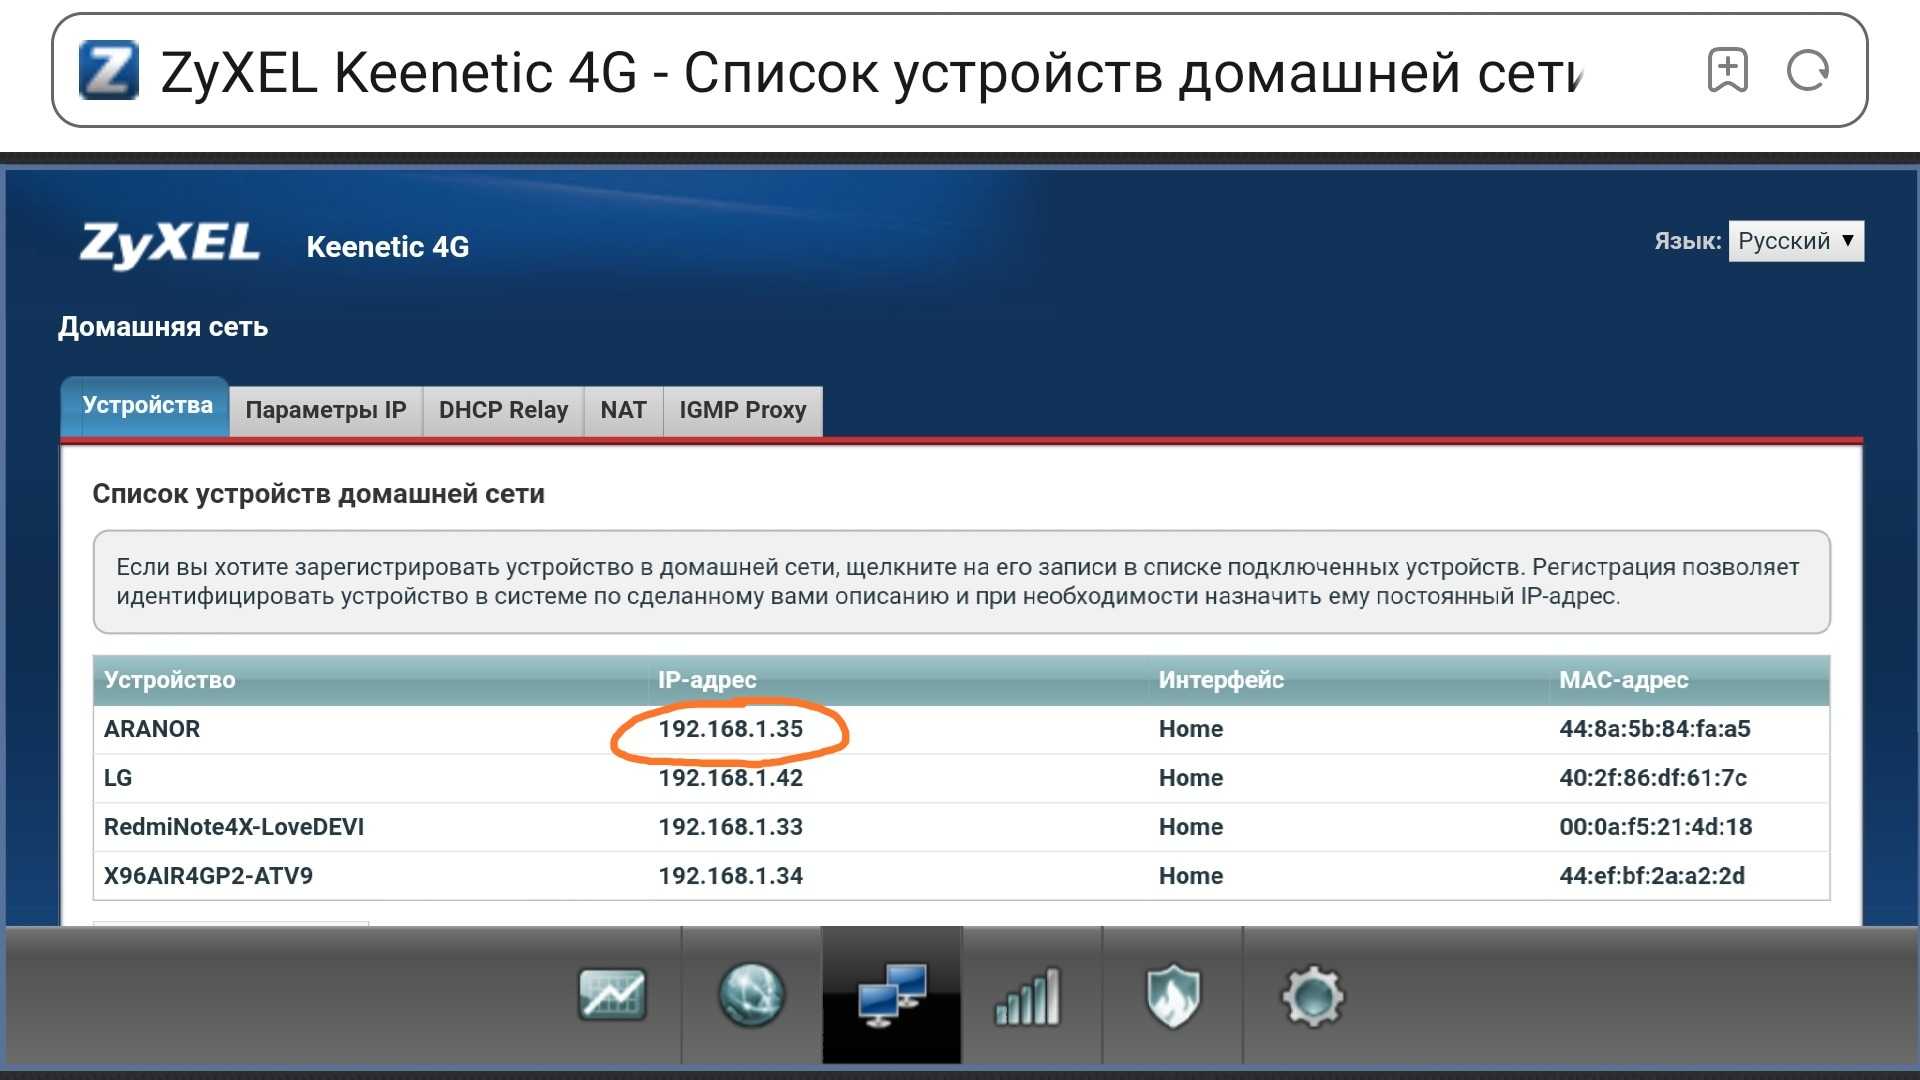1920x1080 pixels.
Task: Tap the browser bookmark add icon
Action: [x=1727, y=70]
